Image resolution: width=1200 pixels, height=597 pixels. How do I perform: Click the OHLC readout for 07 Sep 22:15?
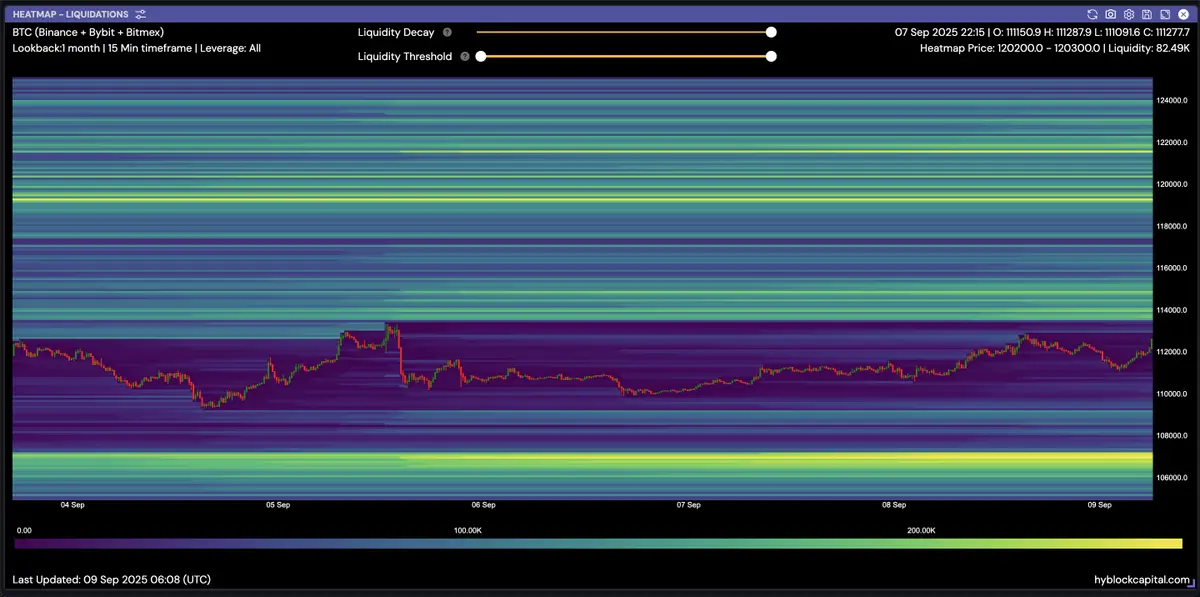point(1041,32)
